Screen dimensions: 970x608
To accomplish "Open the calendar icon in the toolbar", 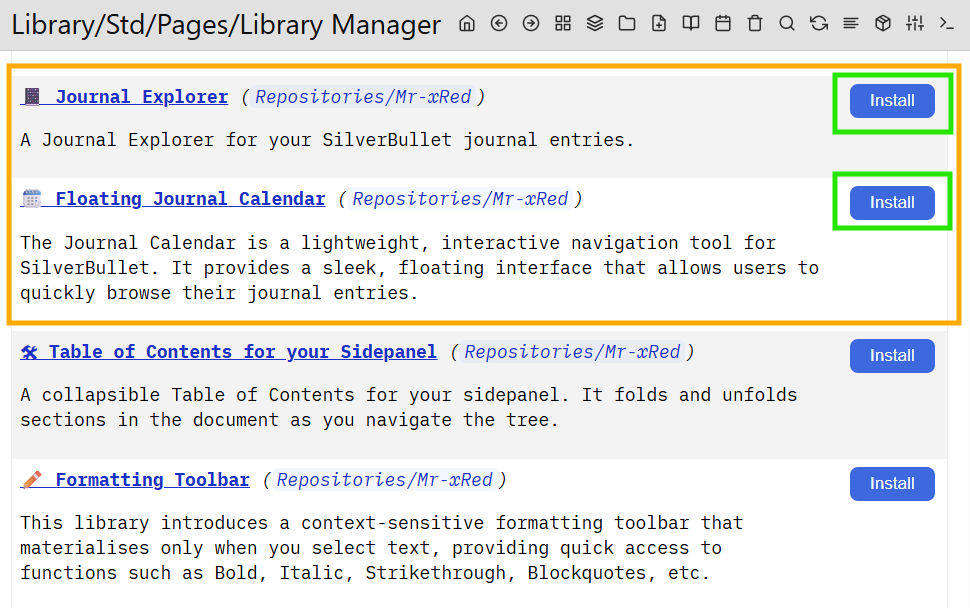I will [723, 24].
